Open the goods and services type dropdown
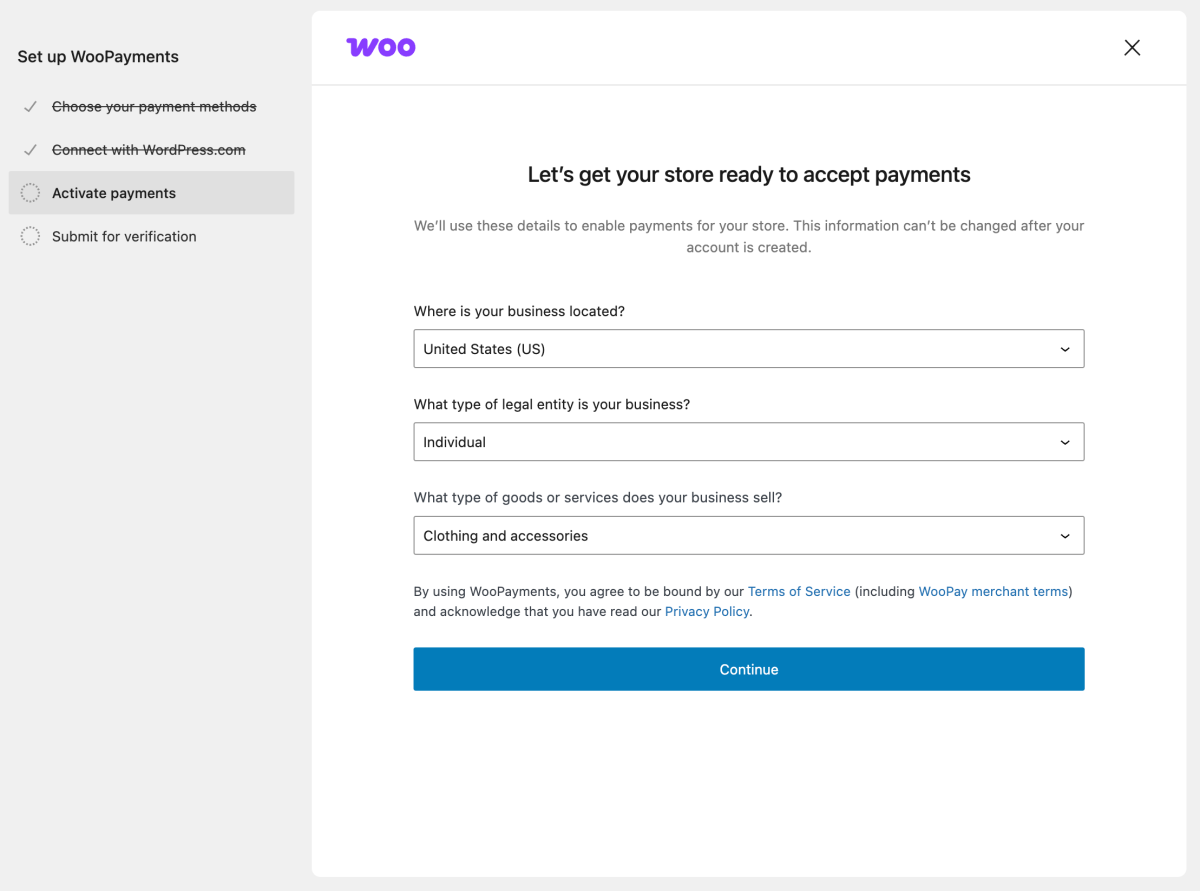 click(x=748, y=535)
